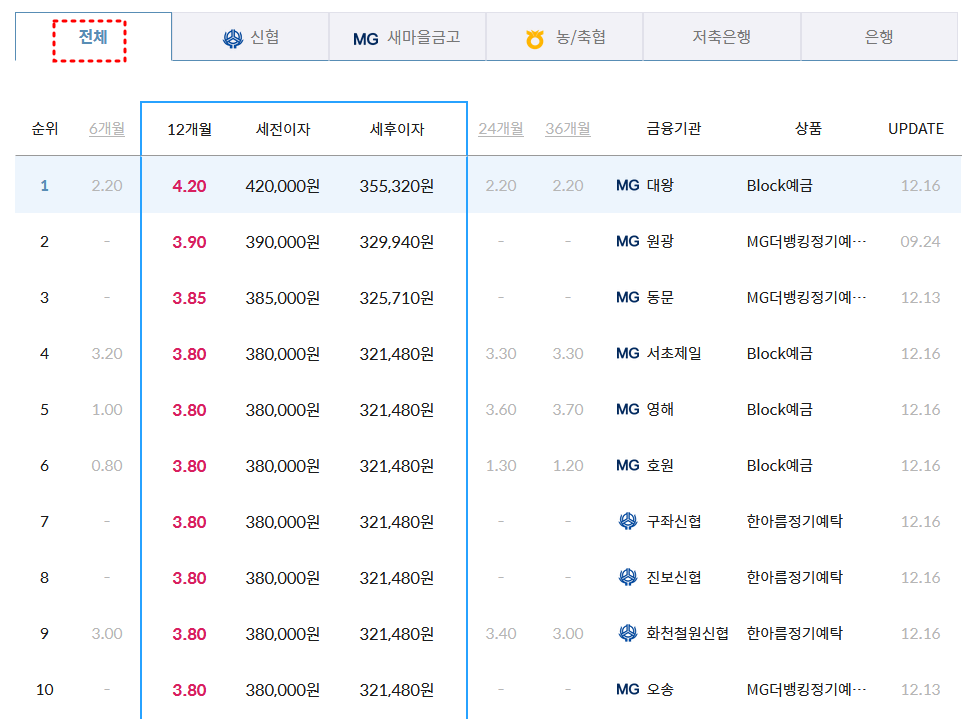Click 0.80 six-month rate for 호원
979x719 pixels.
click(x=107, y=466)
